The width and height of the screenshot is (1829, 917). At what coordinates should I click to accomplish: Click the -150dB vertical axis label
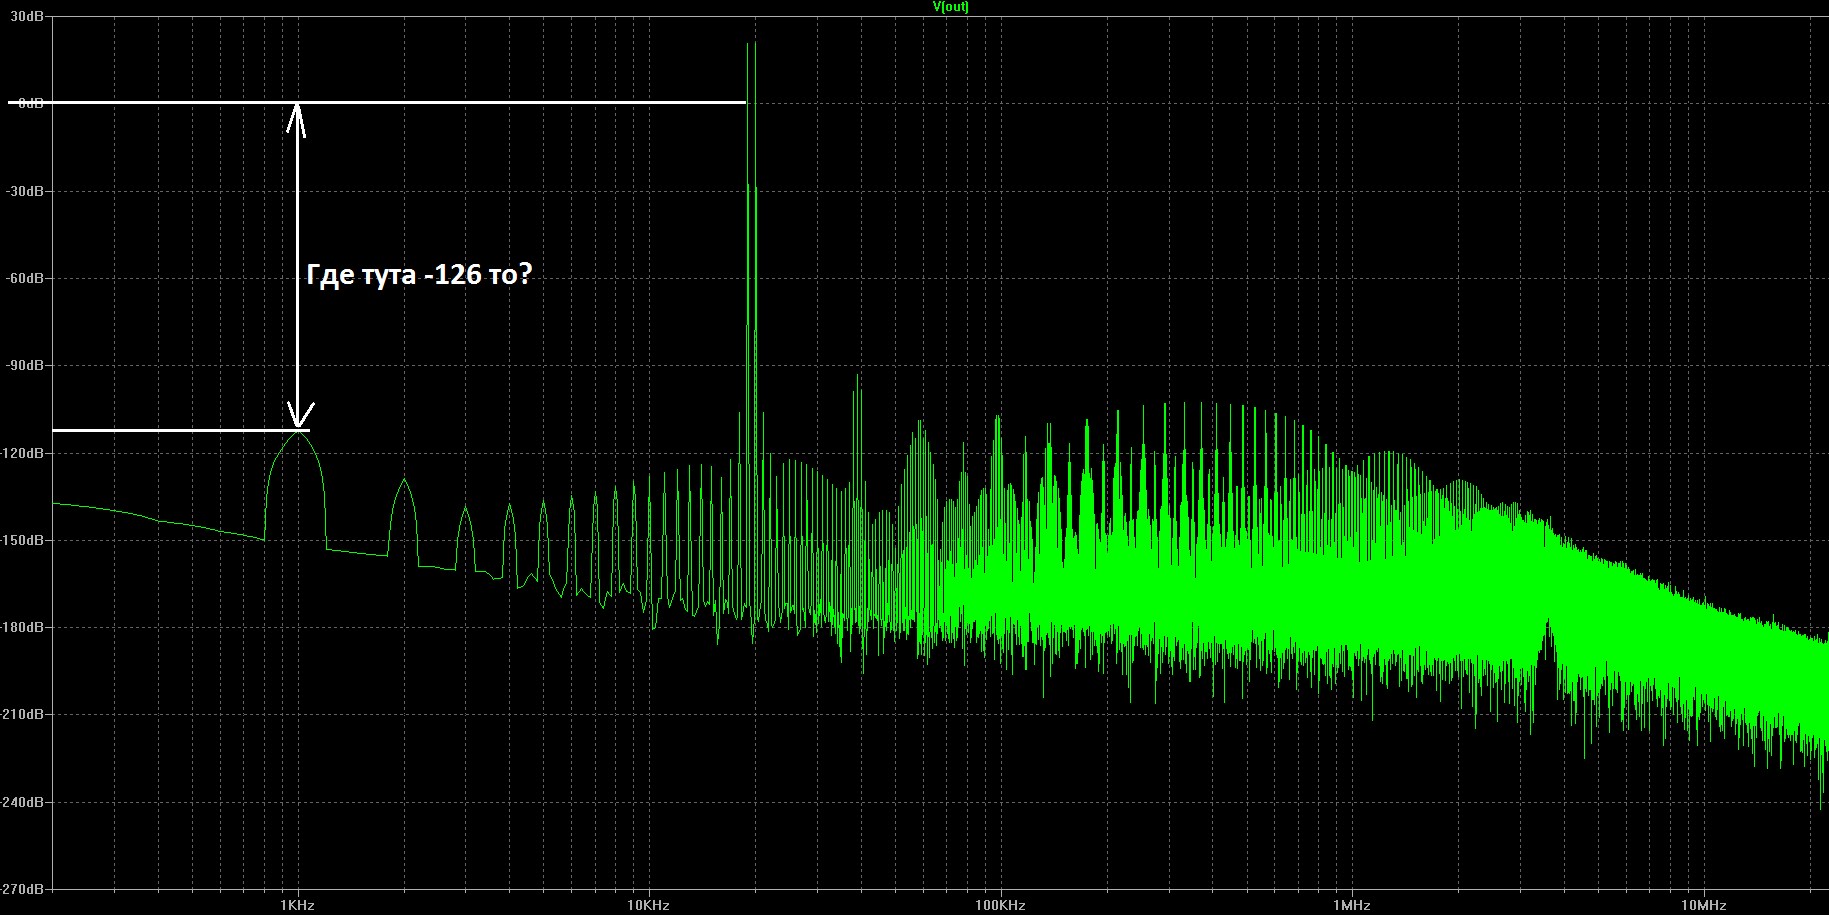tap(22, 540)
